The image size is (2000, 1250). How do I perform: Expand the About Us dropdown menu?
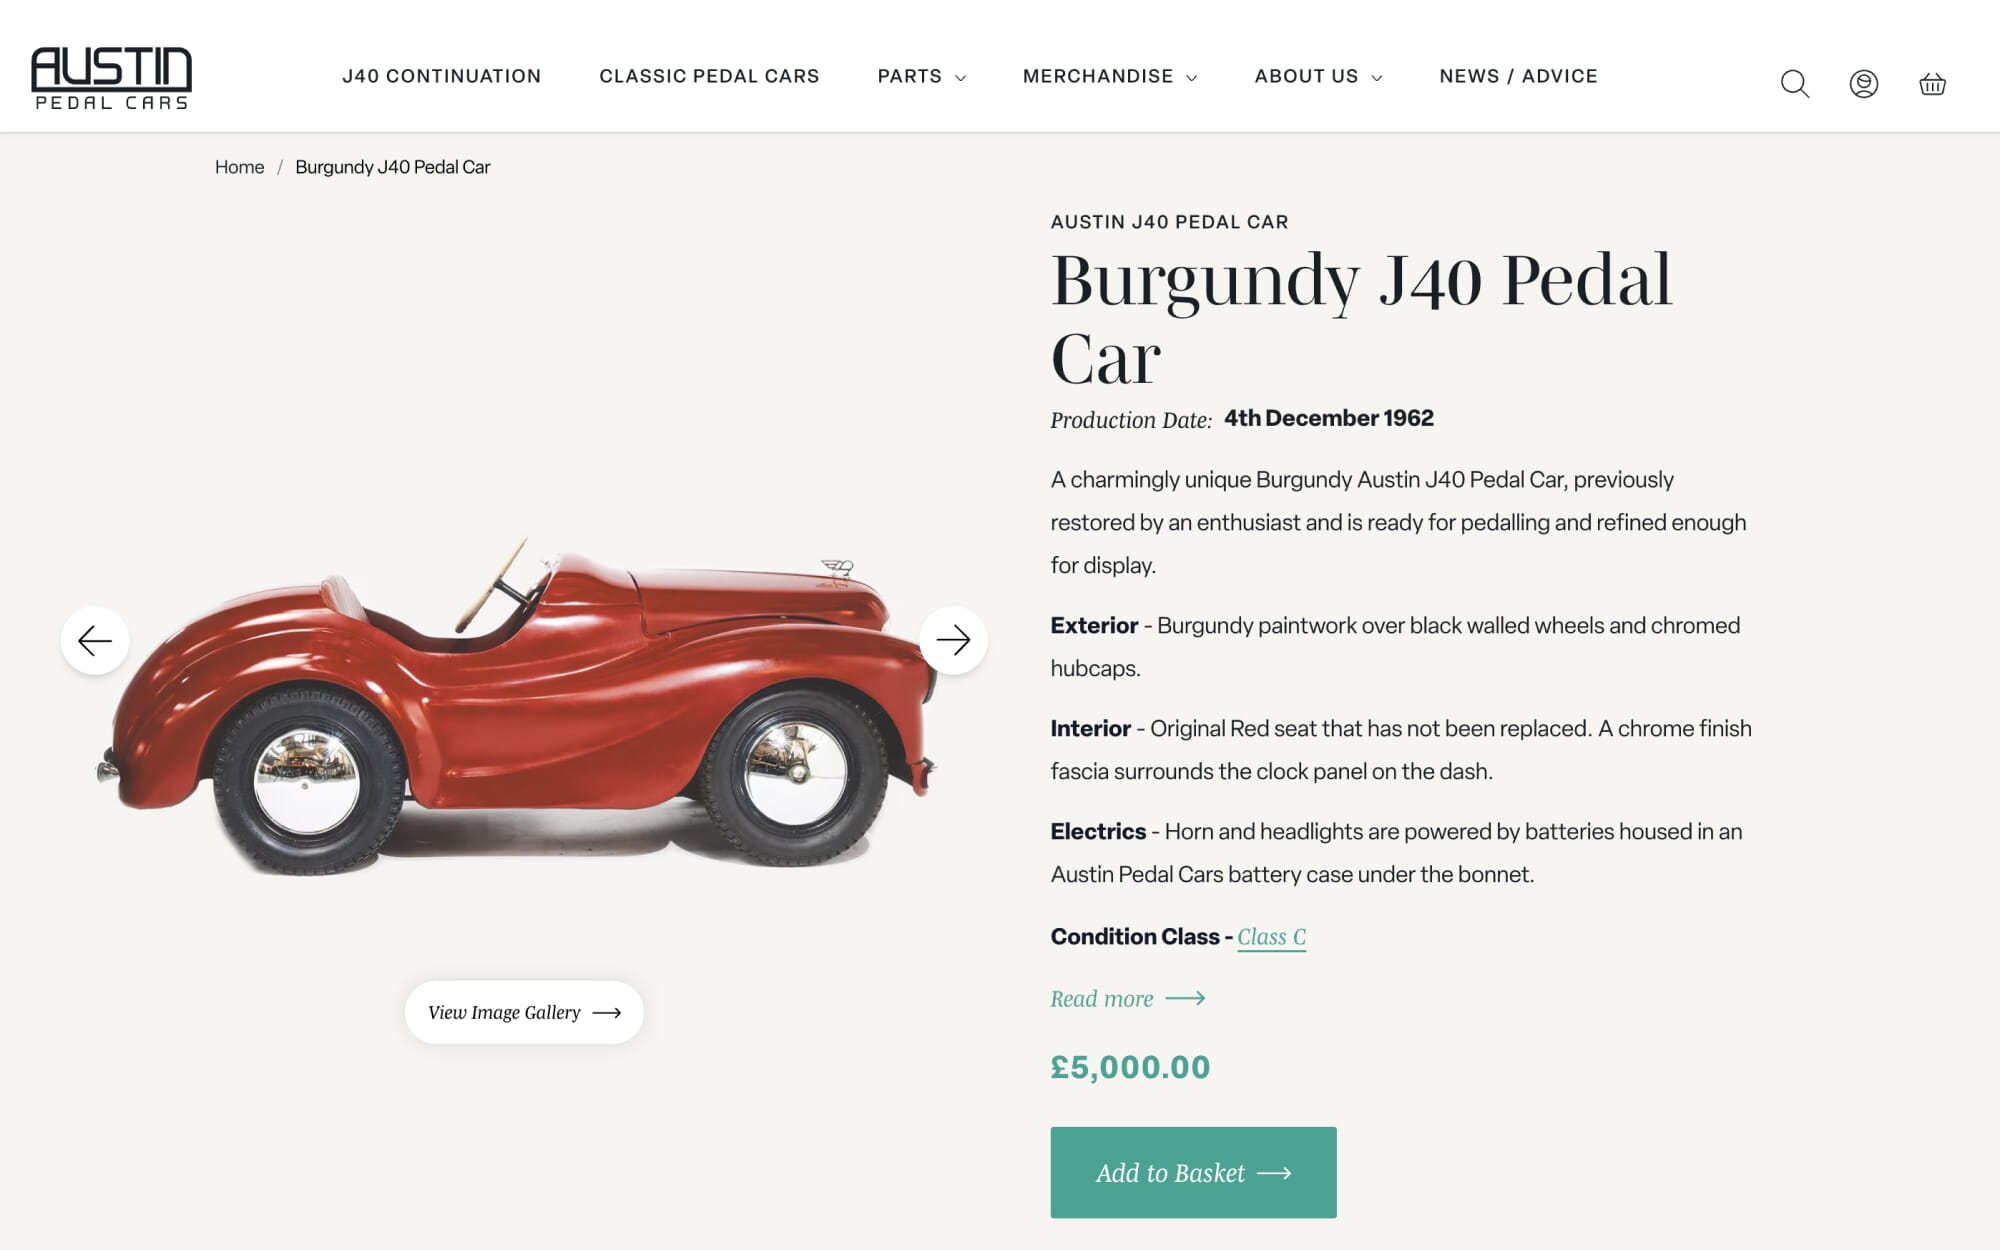1318,76
